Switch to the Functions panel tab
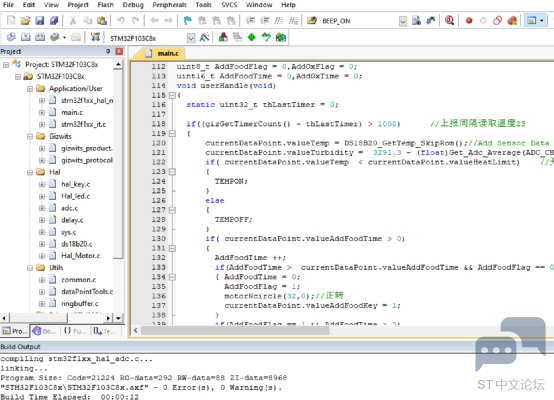The width and height of the screenshot is (554, 400). [x=75, y=331]
